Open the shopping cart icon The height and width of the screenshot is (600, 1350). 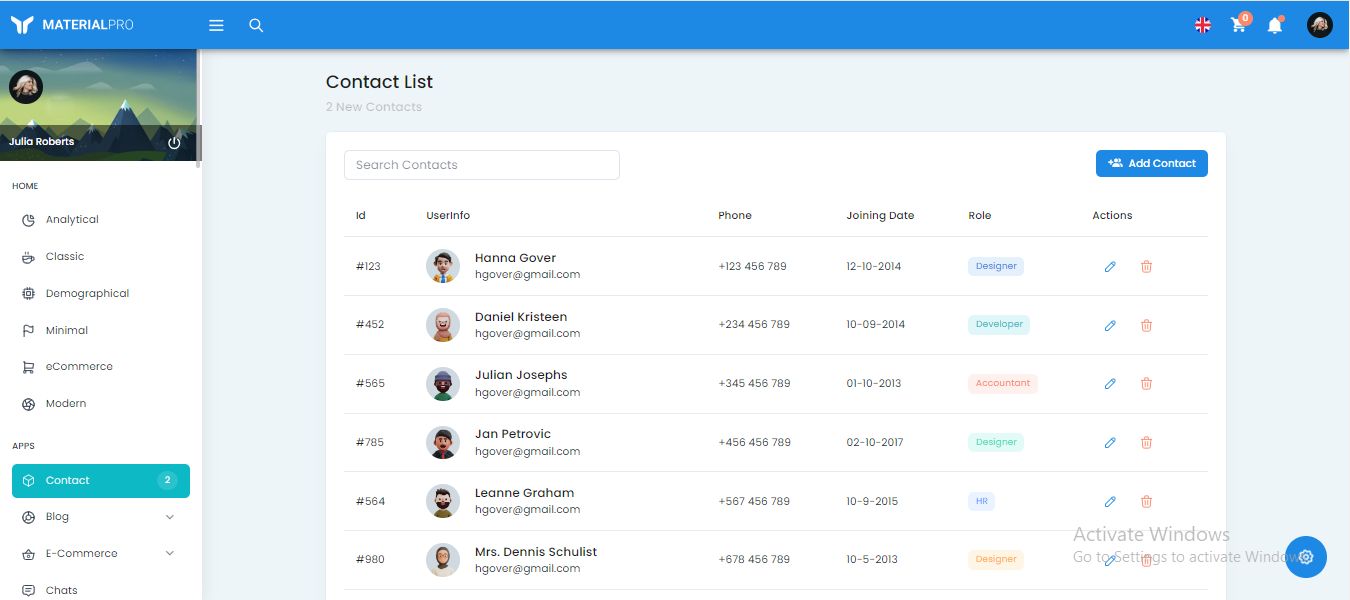coord(1239,25)
